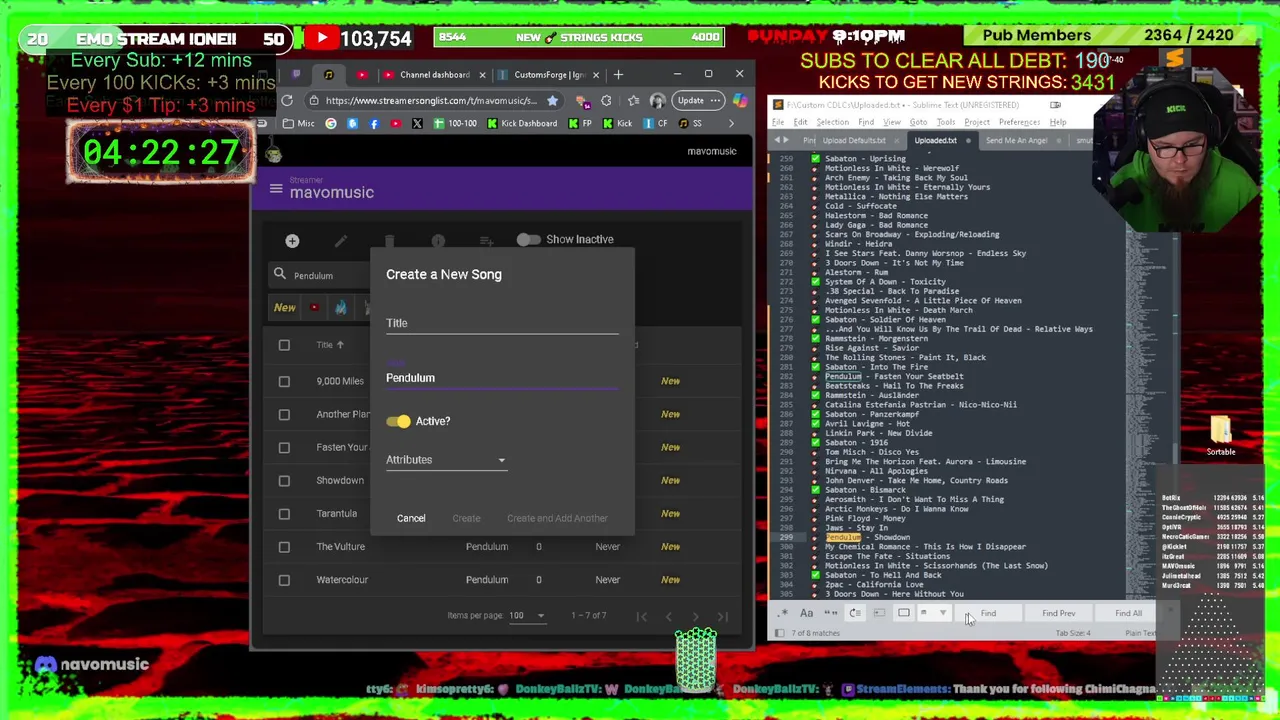Check the box for Watercolour
Viewport: 1280px width, 720px height.
tap(284, 579)
